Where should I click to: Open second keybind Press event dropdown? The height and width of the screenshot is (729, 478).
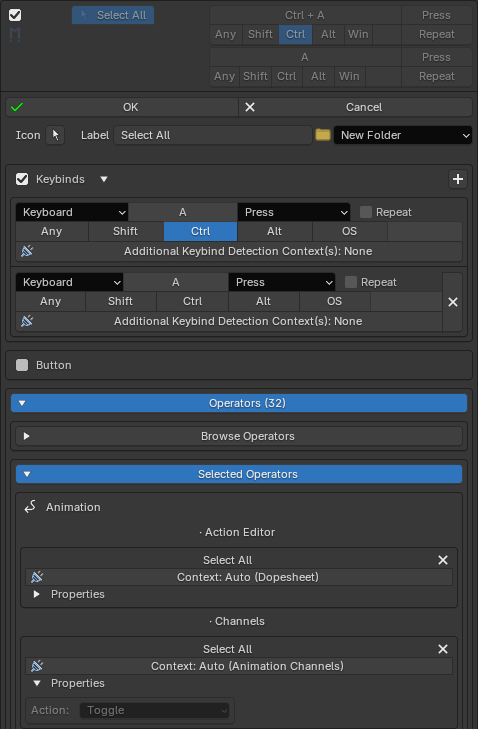[282, 283]
